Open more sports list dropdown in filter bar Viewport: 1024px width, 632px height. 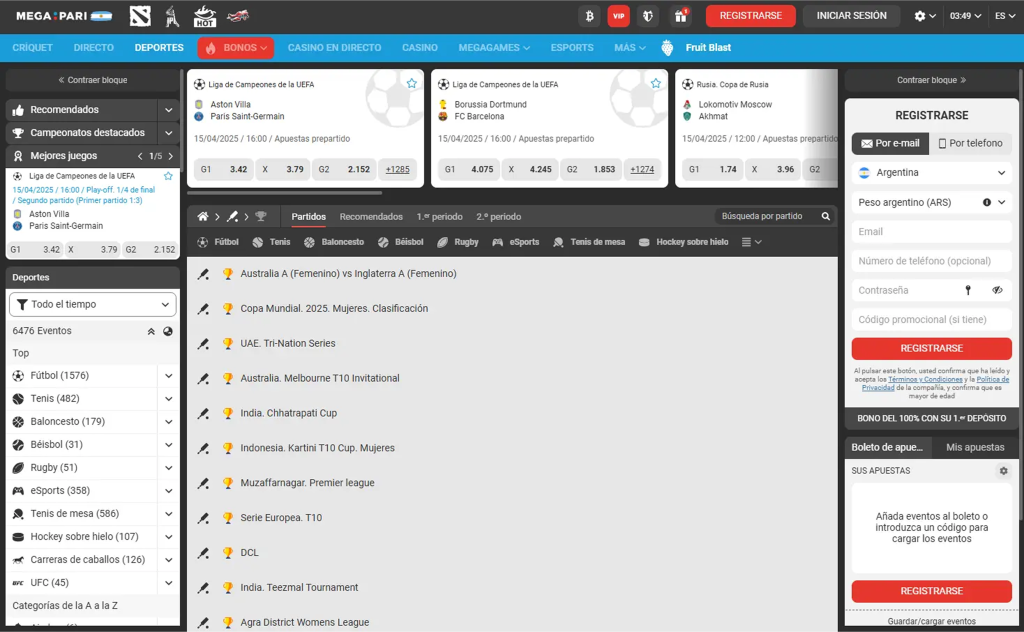click(x=752, y=242)
